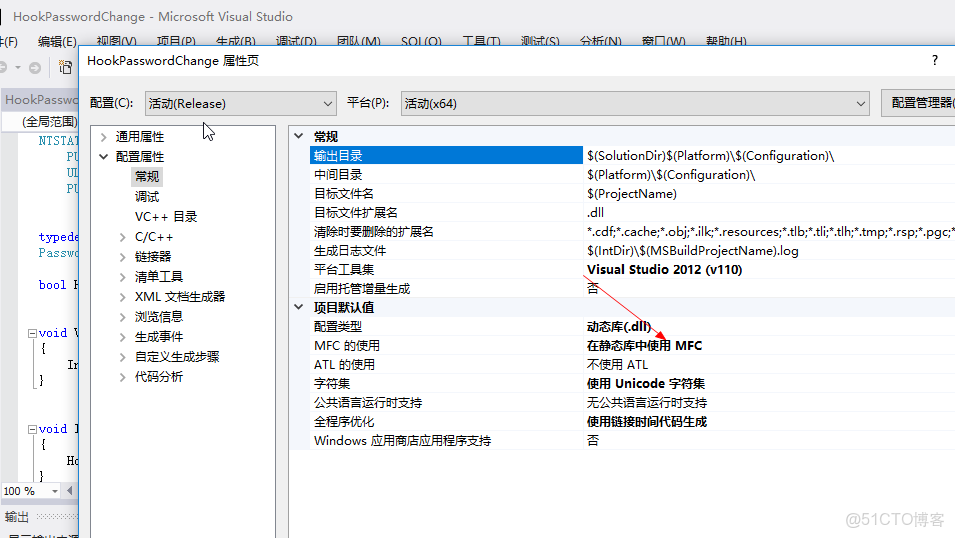Switch to the HookPassword editor tab
Image resolution: width=955 pixels, height=538 pixels.
[x=40, y=99]
